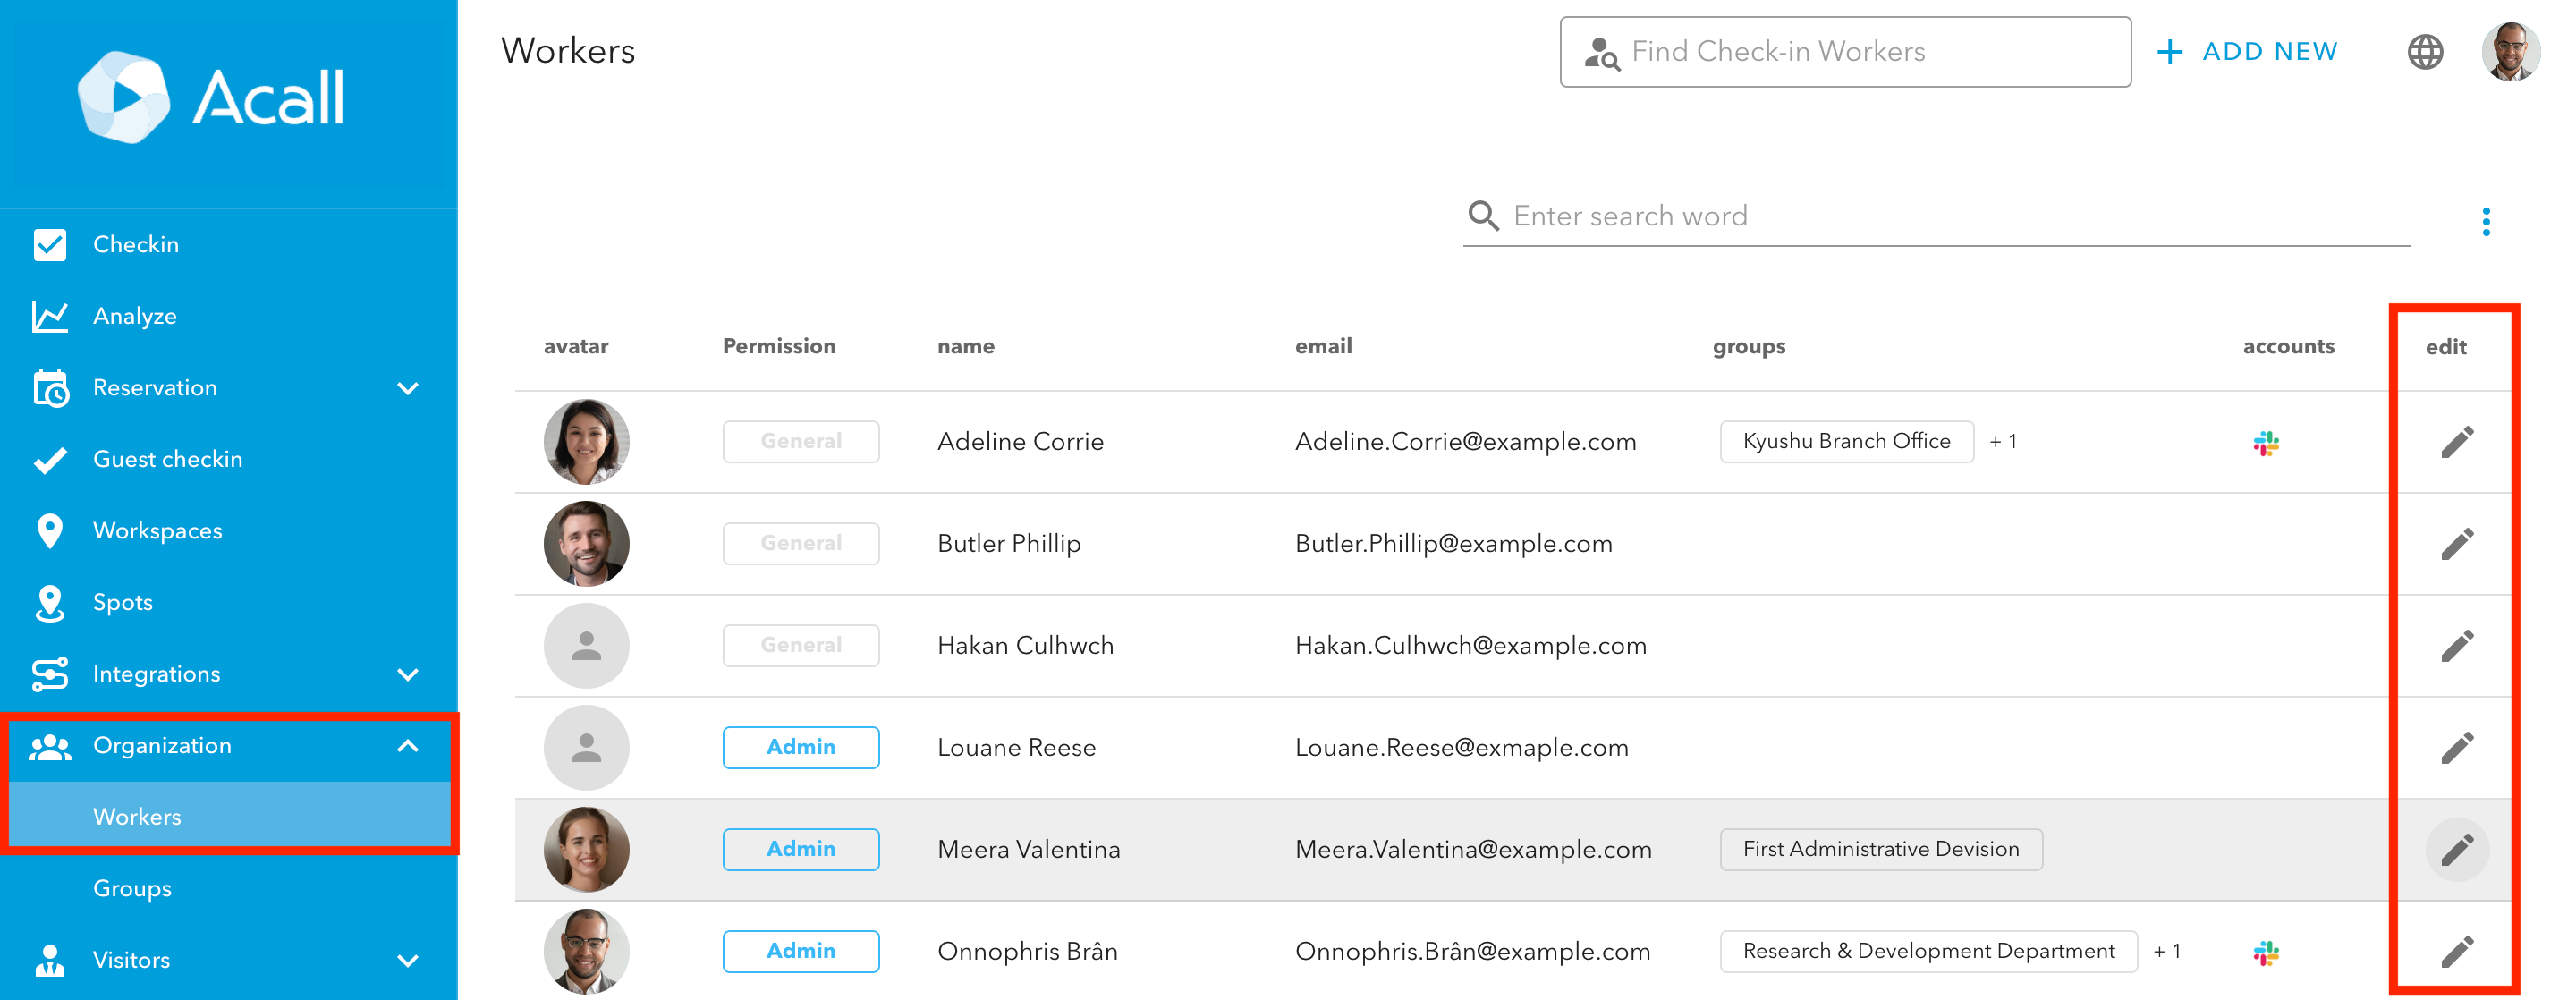The image size is (2576, 1000).
Task: Select Workers in the sidebar
Action: tap(229, 816)
